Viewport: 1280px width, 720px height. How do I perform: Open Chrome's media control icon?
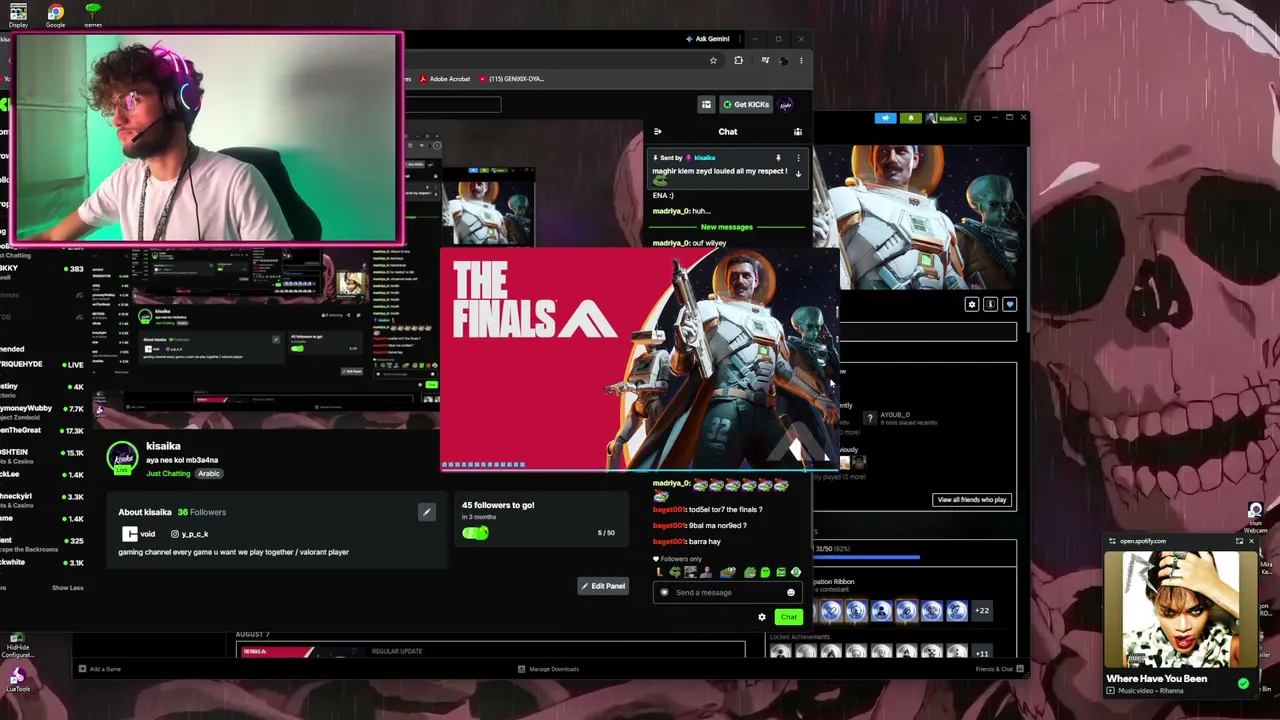(765, 60)
